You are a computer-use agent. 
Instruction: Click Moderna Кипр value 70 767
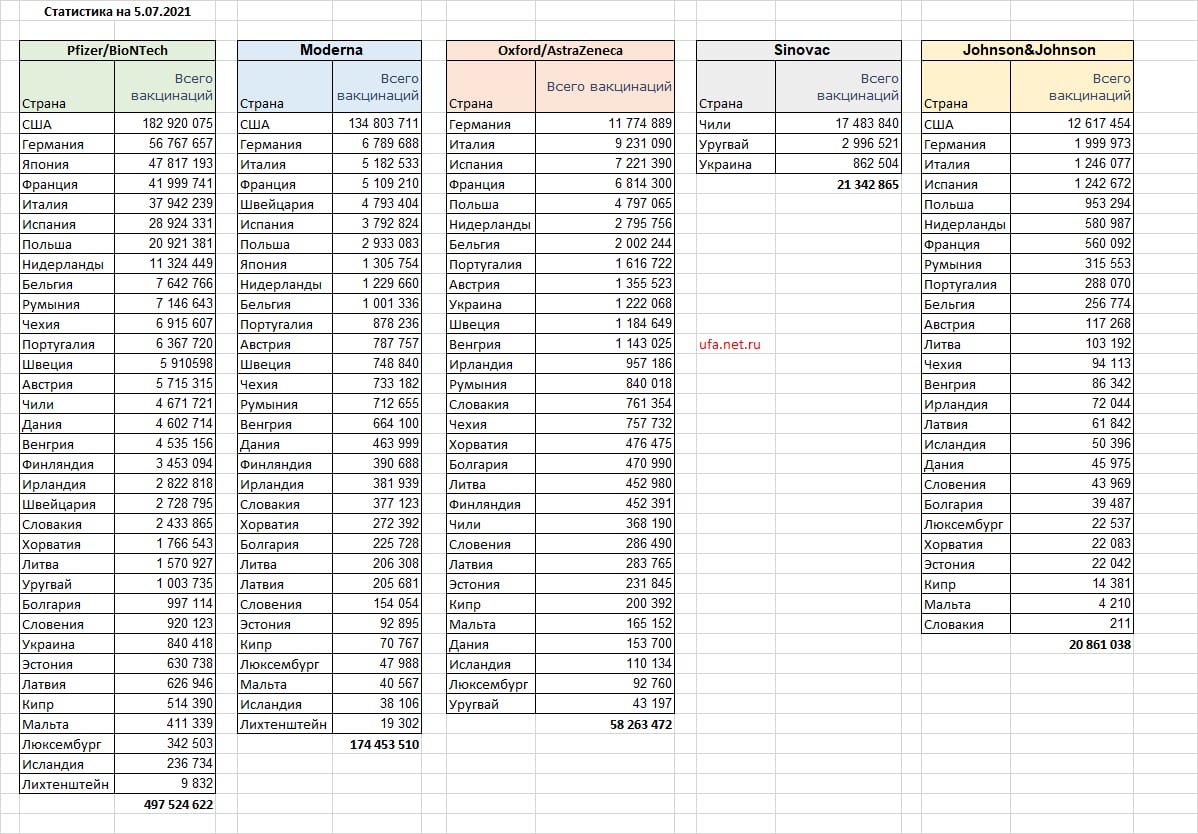(x=377, y=644)
